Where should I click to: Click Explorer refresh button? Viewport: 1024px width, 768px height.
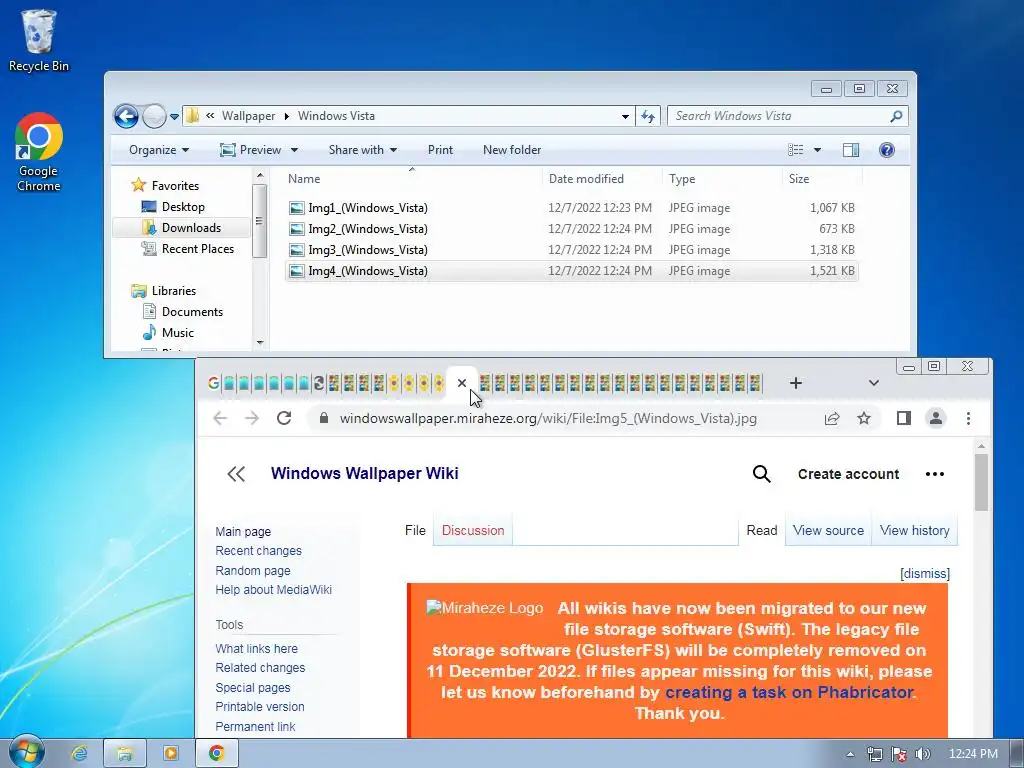[648, 116]
